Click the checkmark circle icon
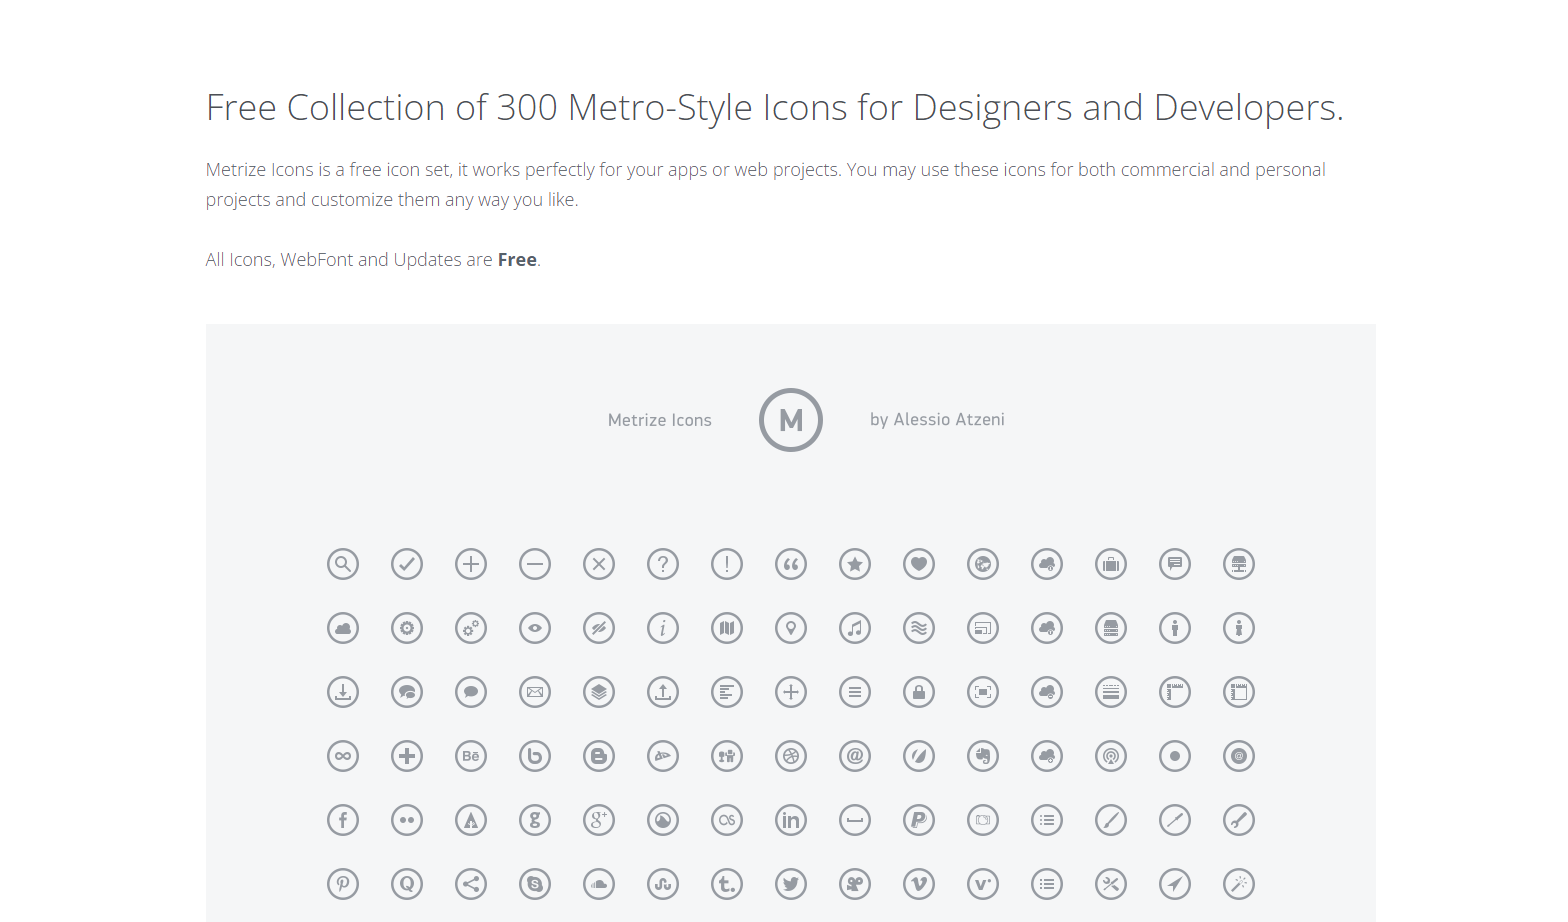Image resolution: width=1568 pixels, height=922 pixels. (407, 564)
